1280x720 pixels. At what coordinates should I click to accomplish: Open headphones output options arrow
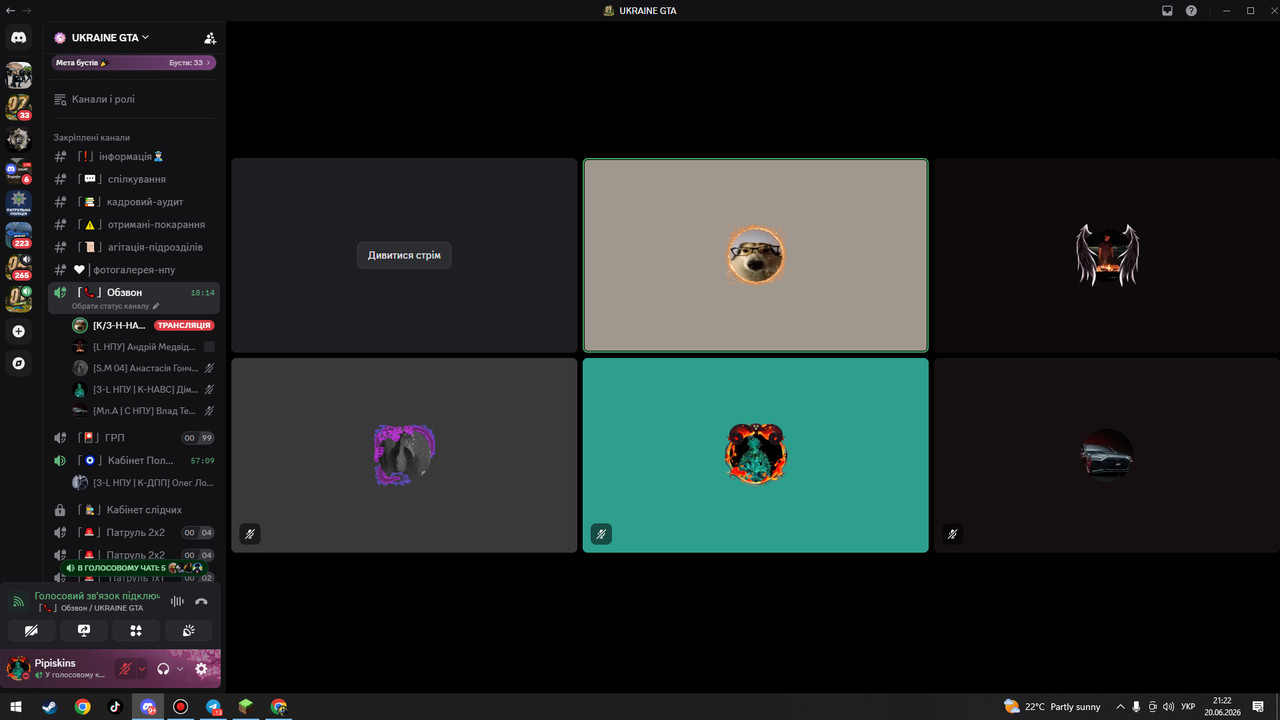click(x=180, y=669)
